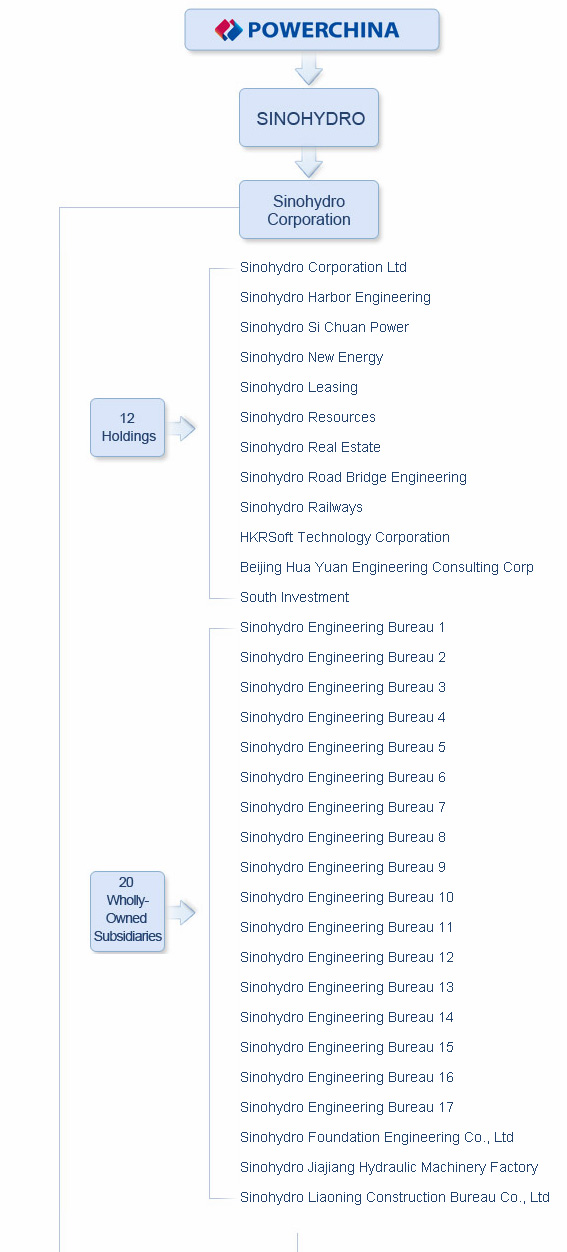Click the arrow beside 20 Wholly-Owned Subsidiaries
This screenshot has width=567, height=1252.
pos(181,912)
